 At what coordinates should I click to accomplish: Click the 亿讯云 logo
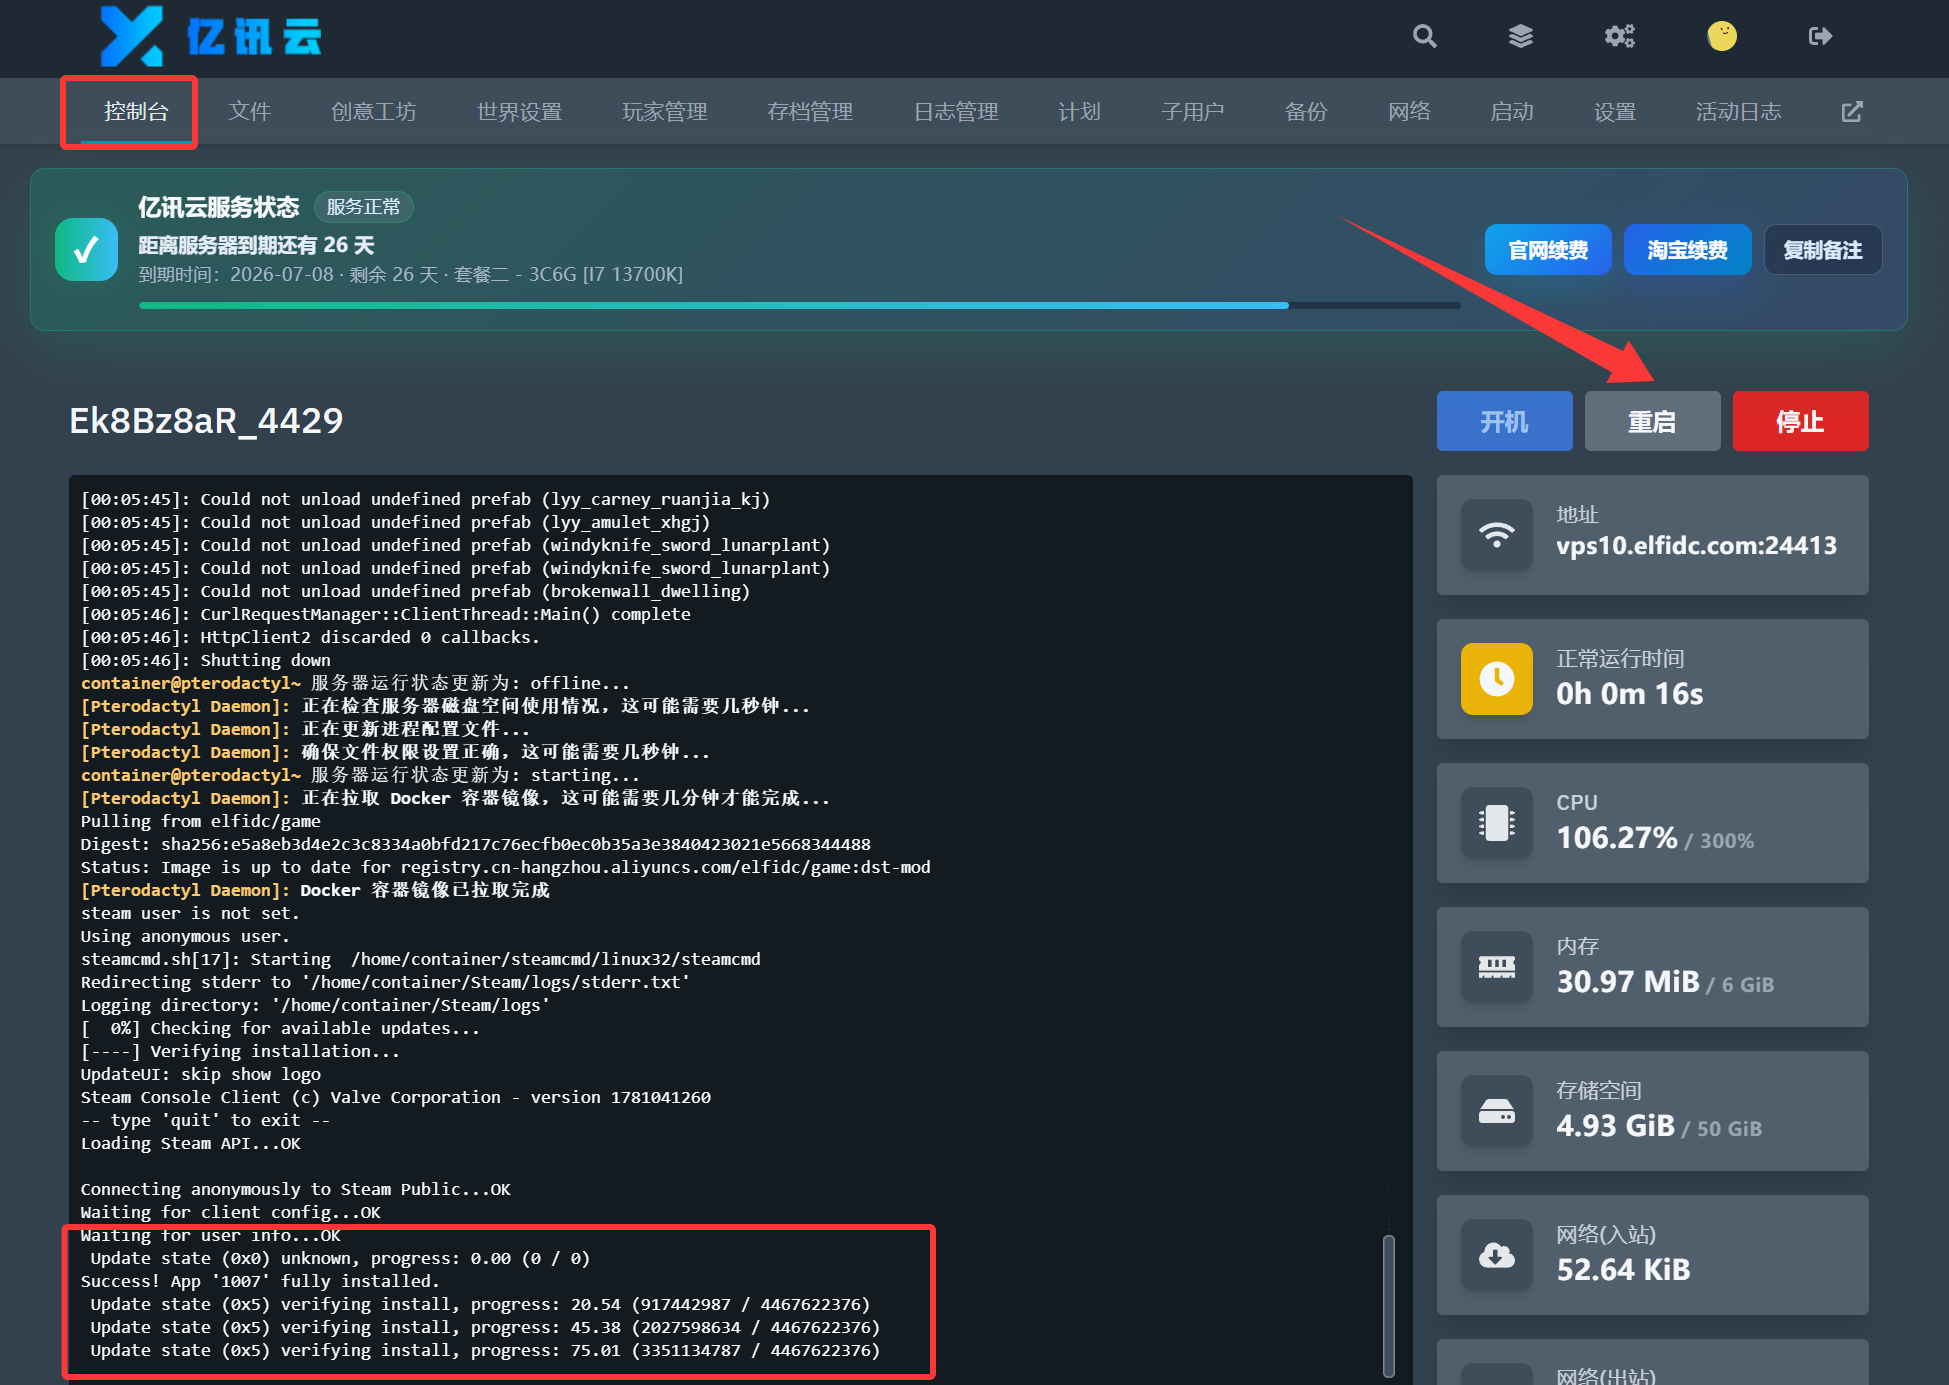coord(211,36)
